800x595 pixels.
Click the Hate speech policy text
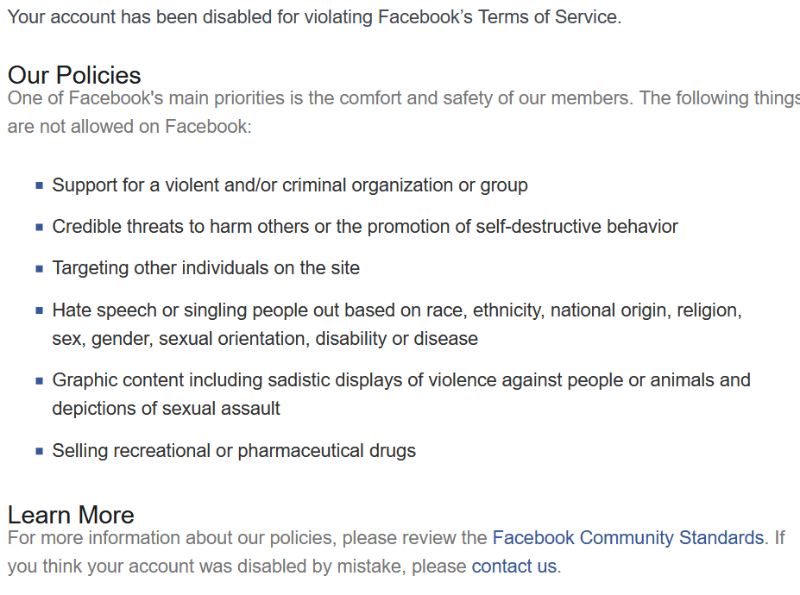click(397, 310)
